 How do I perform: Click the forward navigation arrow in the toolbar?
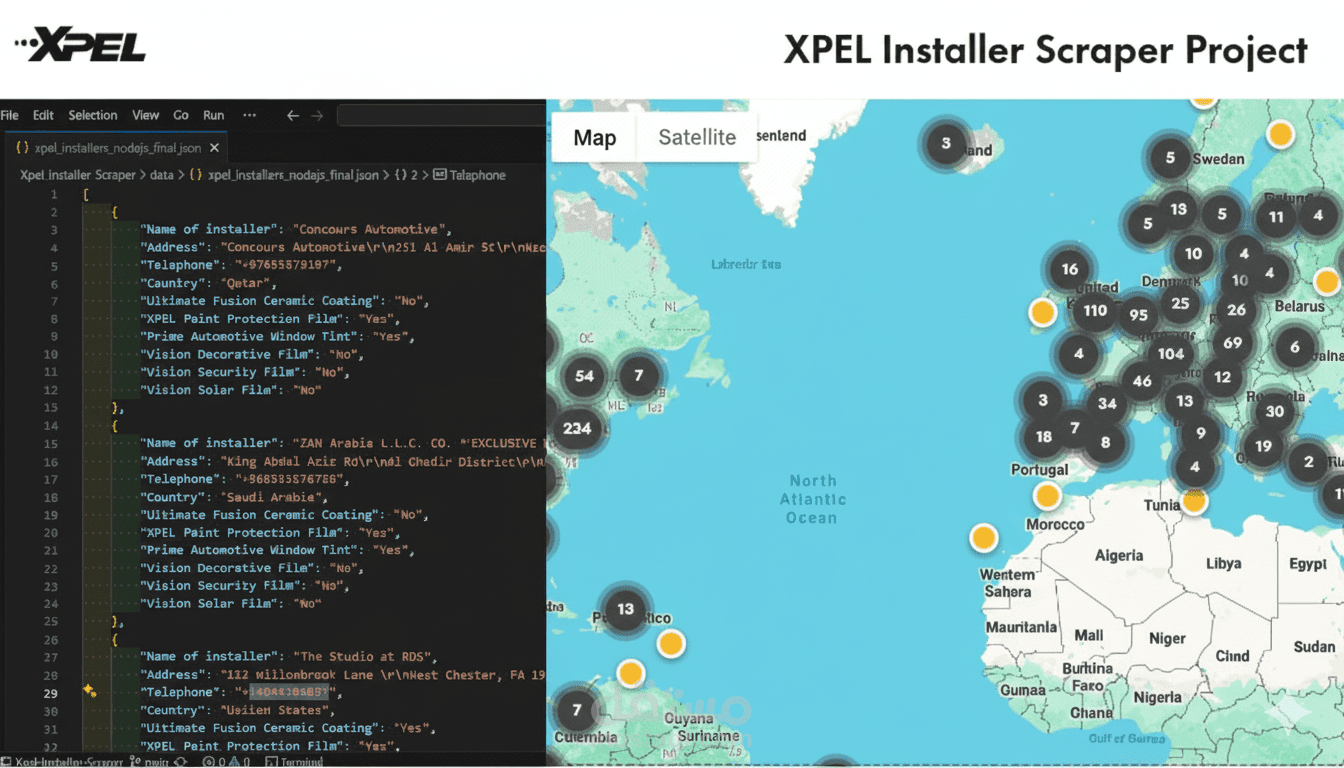(317, 115)
